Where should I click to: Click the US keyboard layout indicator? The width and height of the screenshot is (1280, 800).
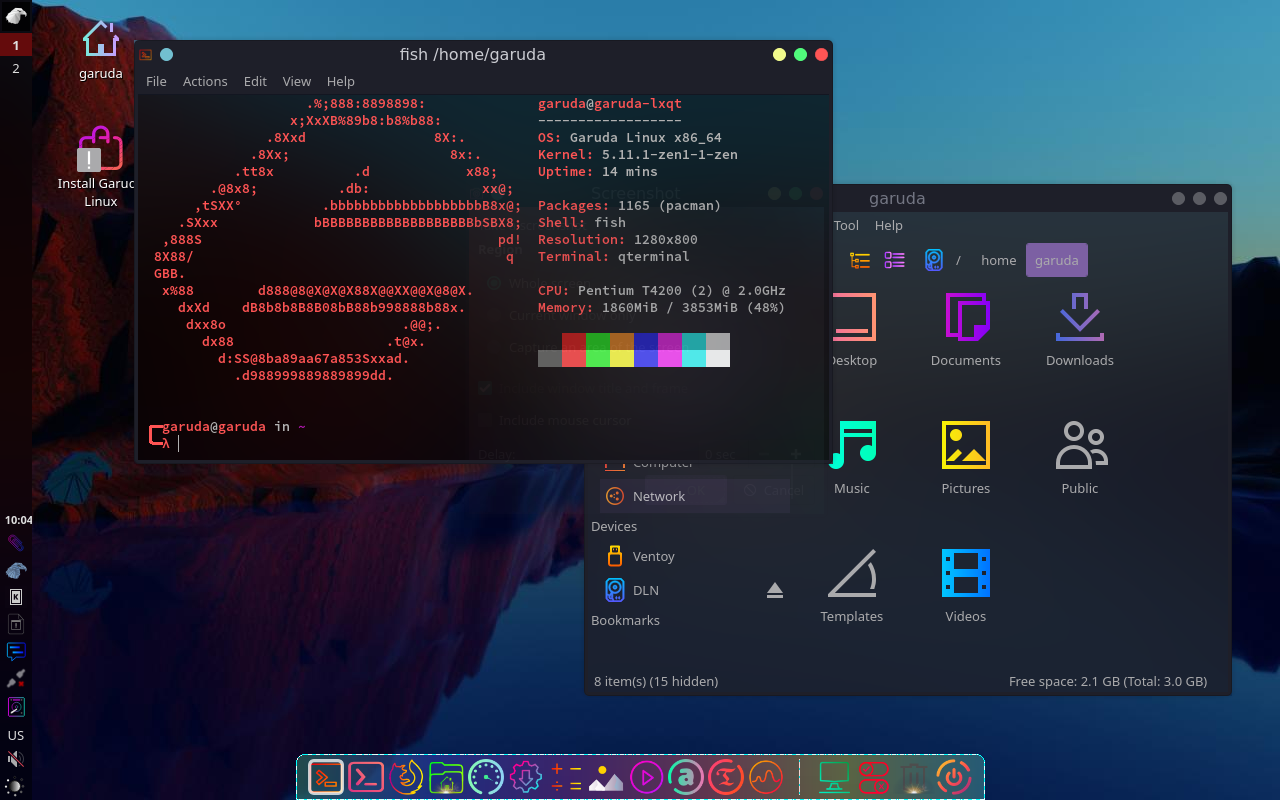coord(16,735)
